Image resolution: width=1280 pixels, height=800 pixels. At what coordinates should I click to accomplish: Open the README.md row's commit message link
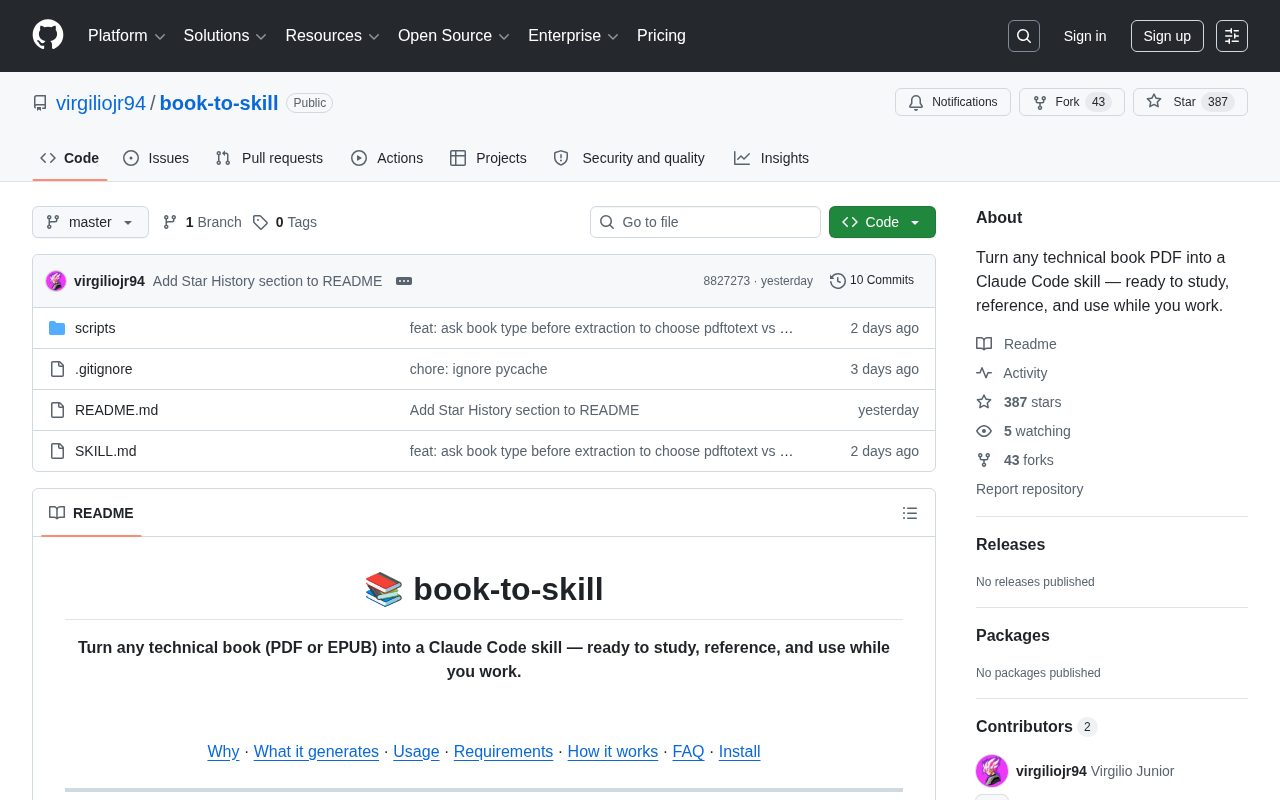[524, 410]
